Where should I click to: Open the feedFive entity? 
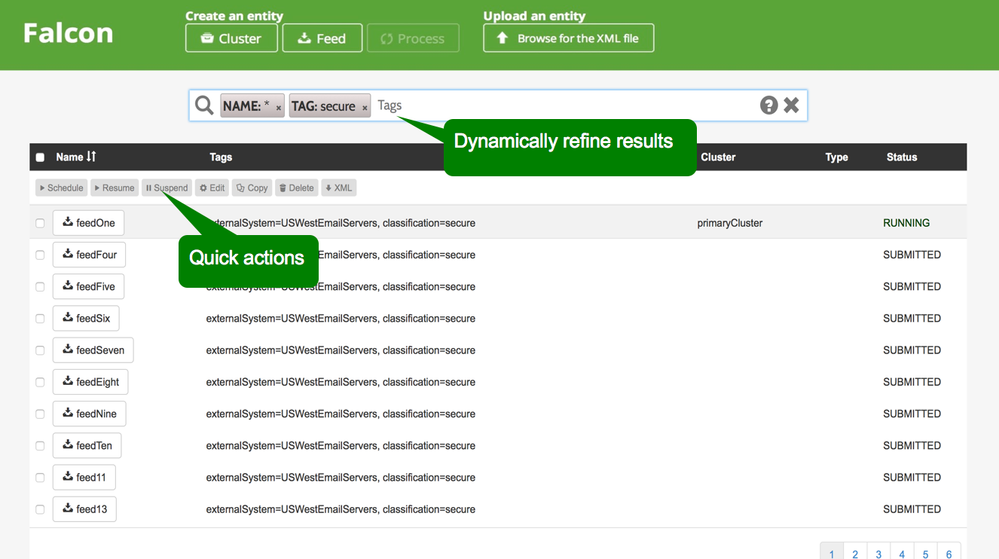coord(89,287)
